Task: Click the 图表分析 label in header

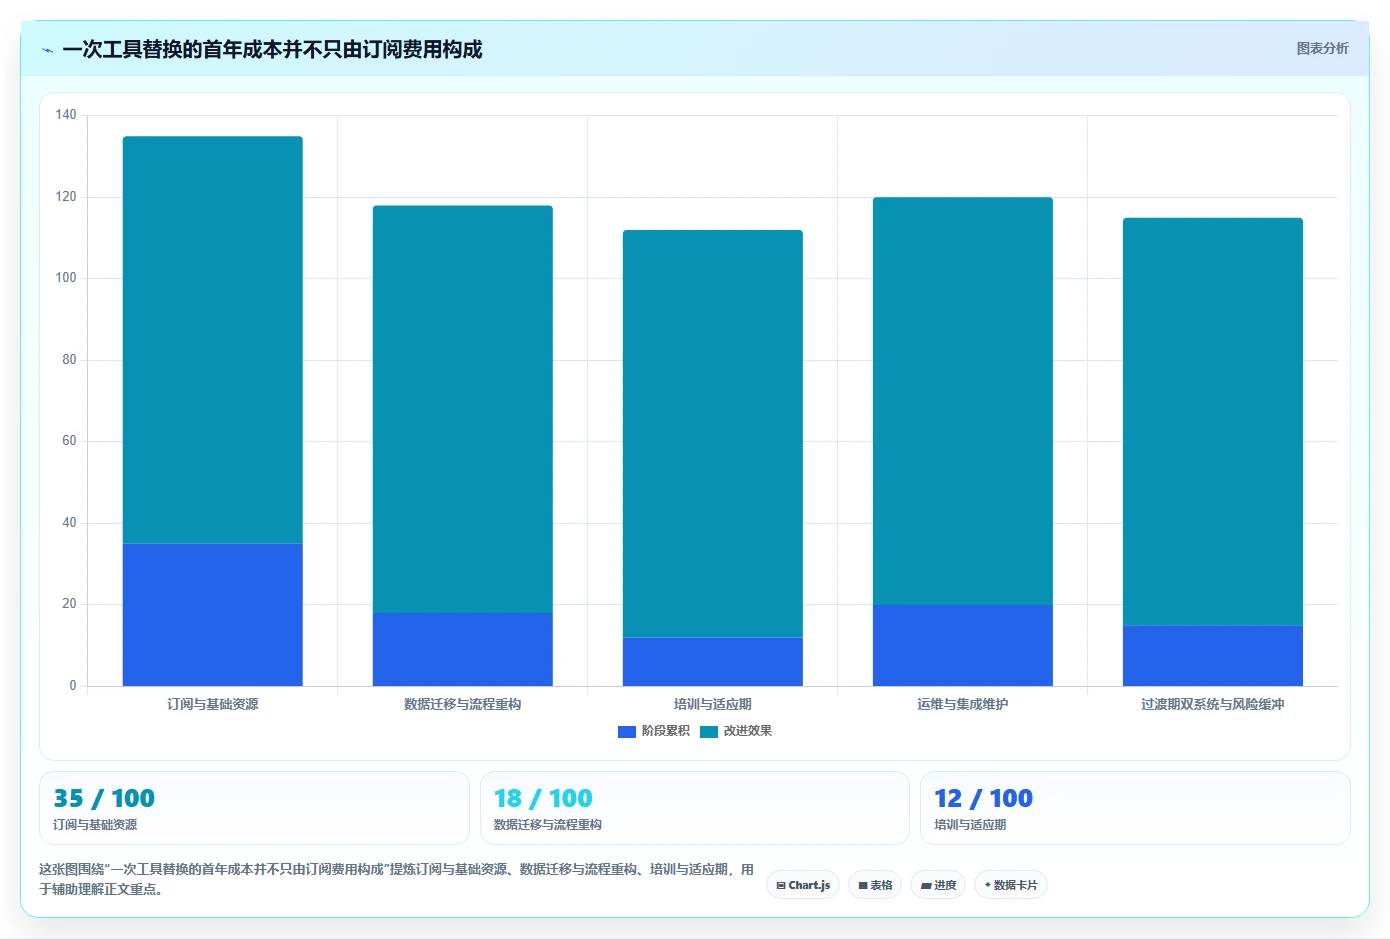Action: point(1322,48)
